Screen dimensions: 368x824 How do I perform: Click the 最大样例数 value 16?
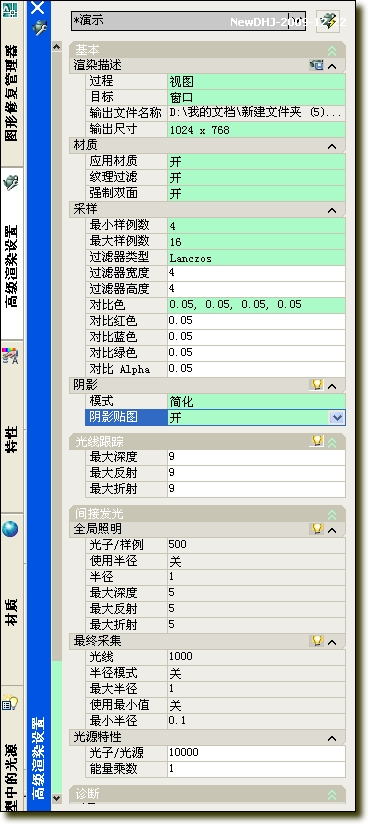point(257,241)
